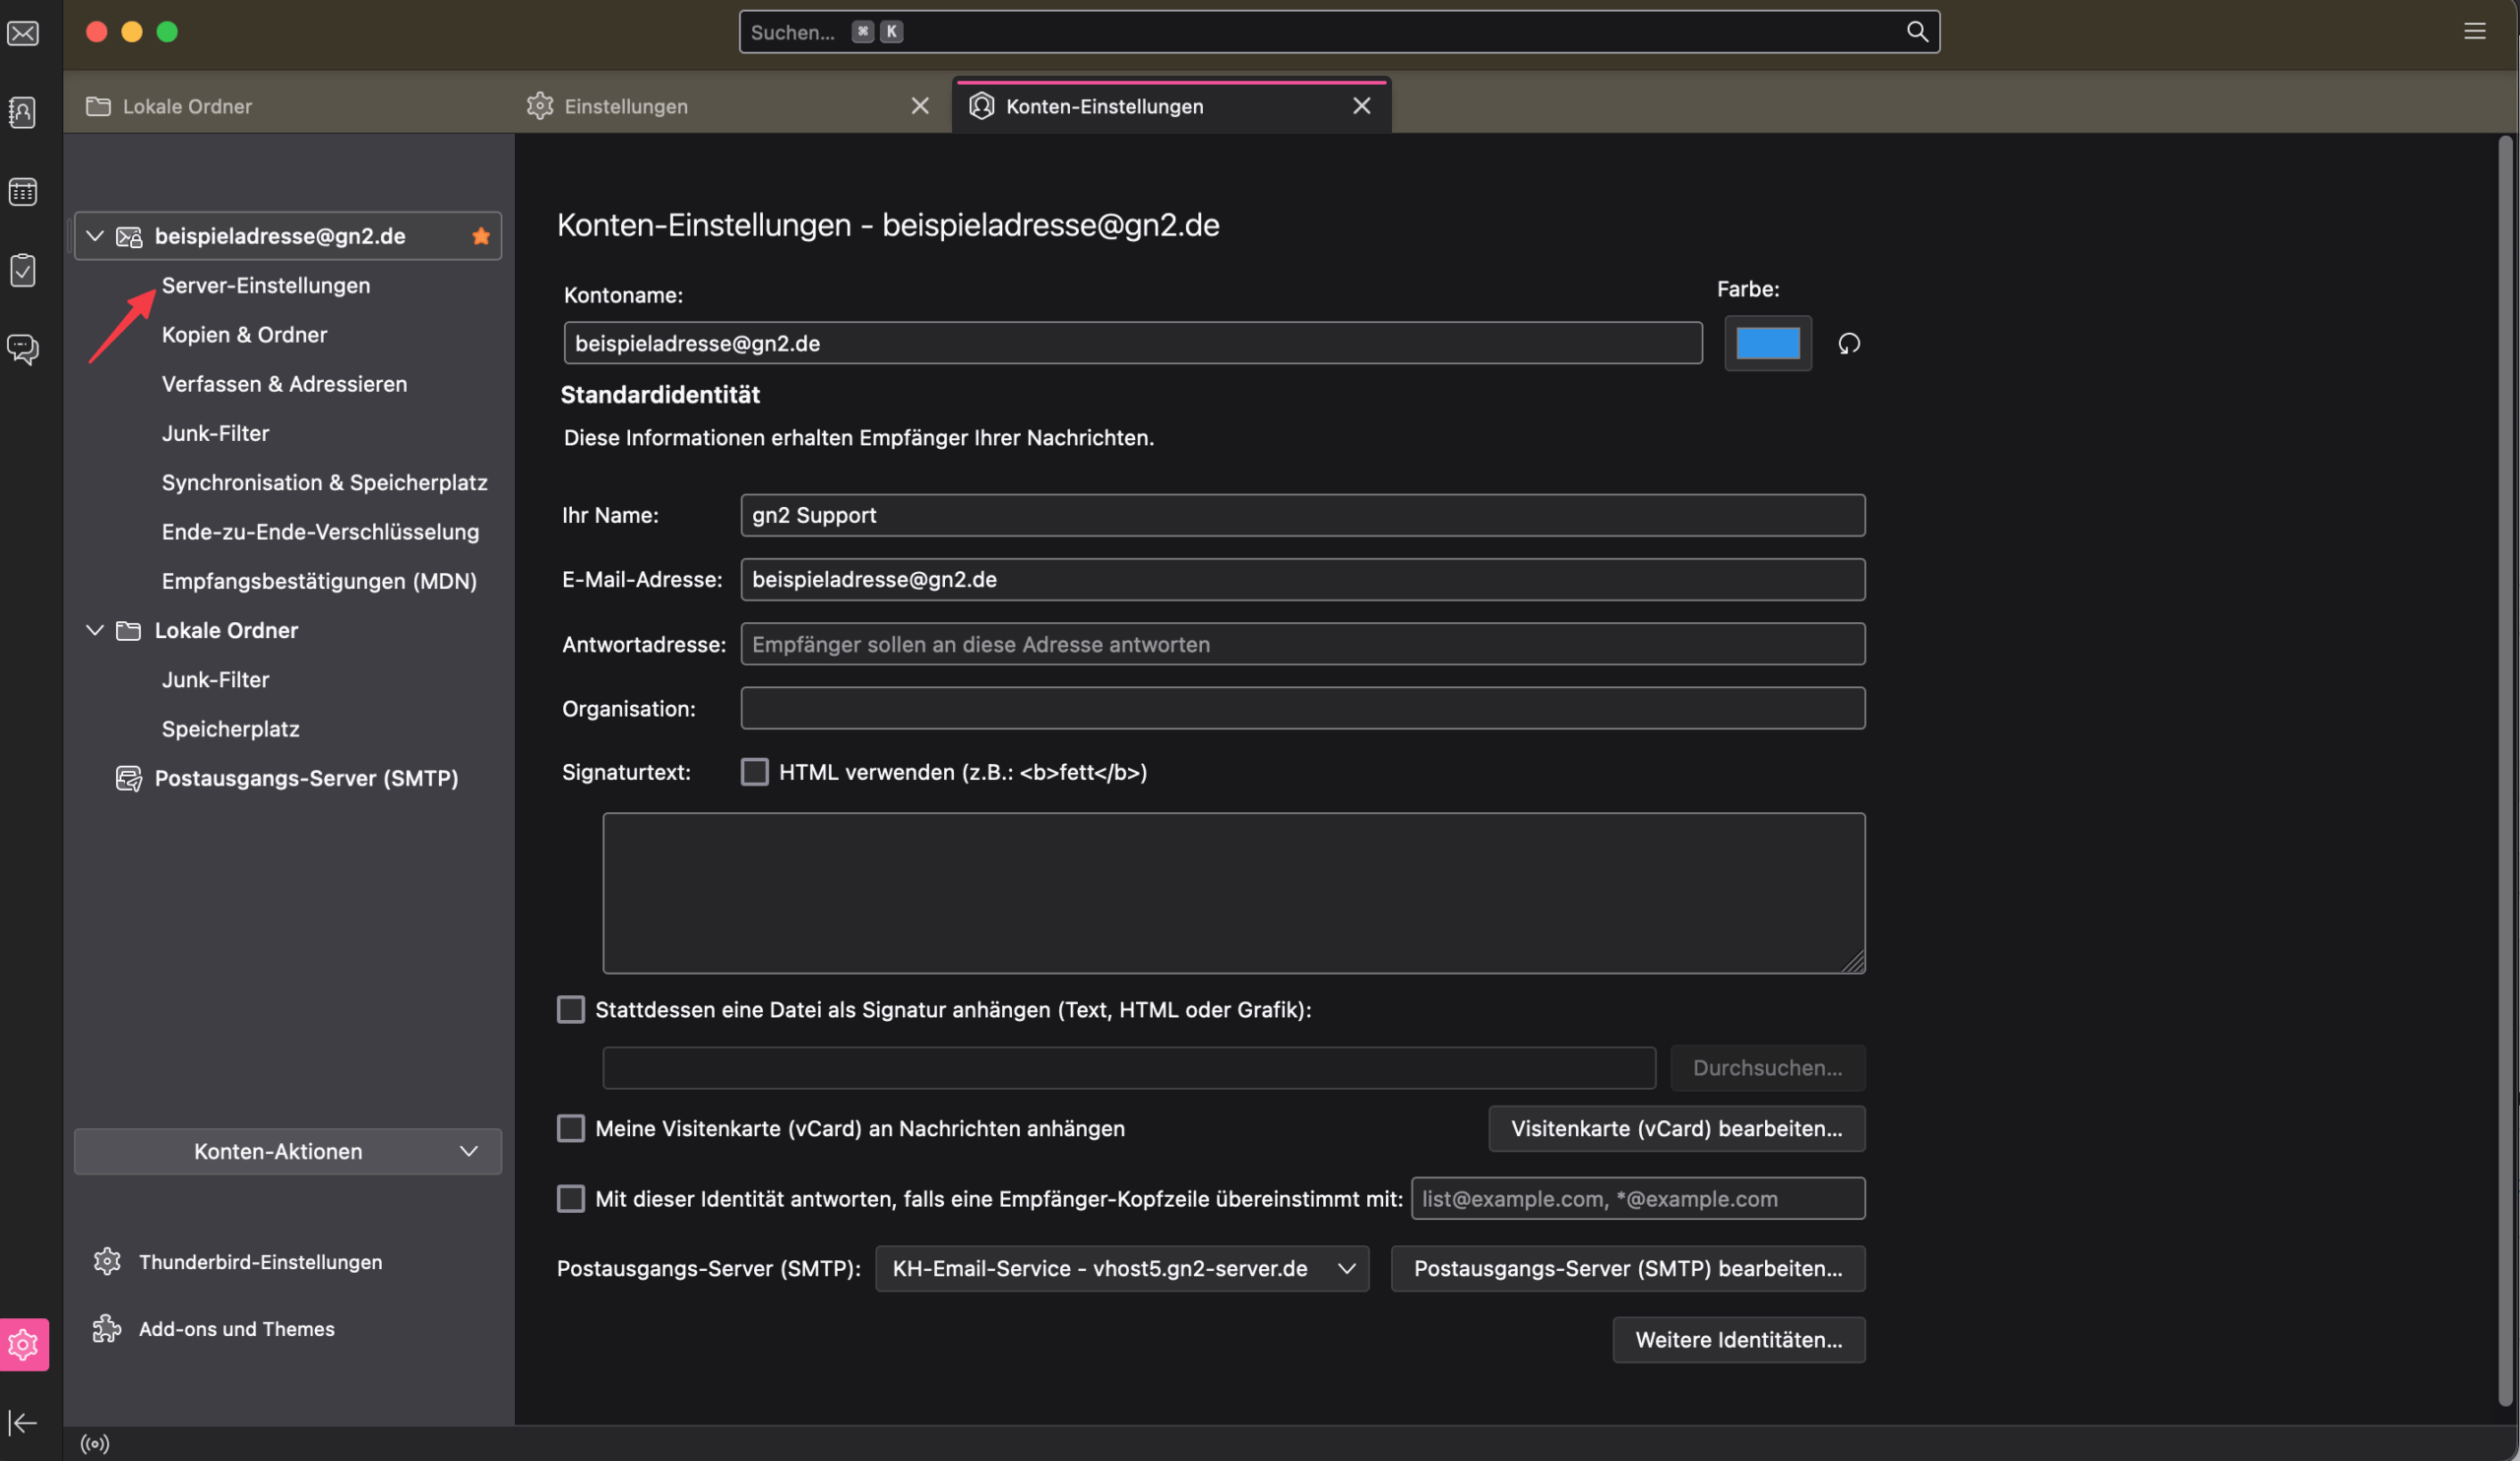The image size is (2520, 1461).
Task: Click the online status broadcast icon
Action: coord(95,1443)
